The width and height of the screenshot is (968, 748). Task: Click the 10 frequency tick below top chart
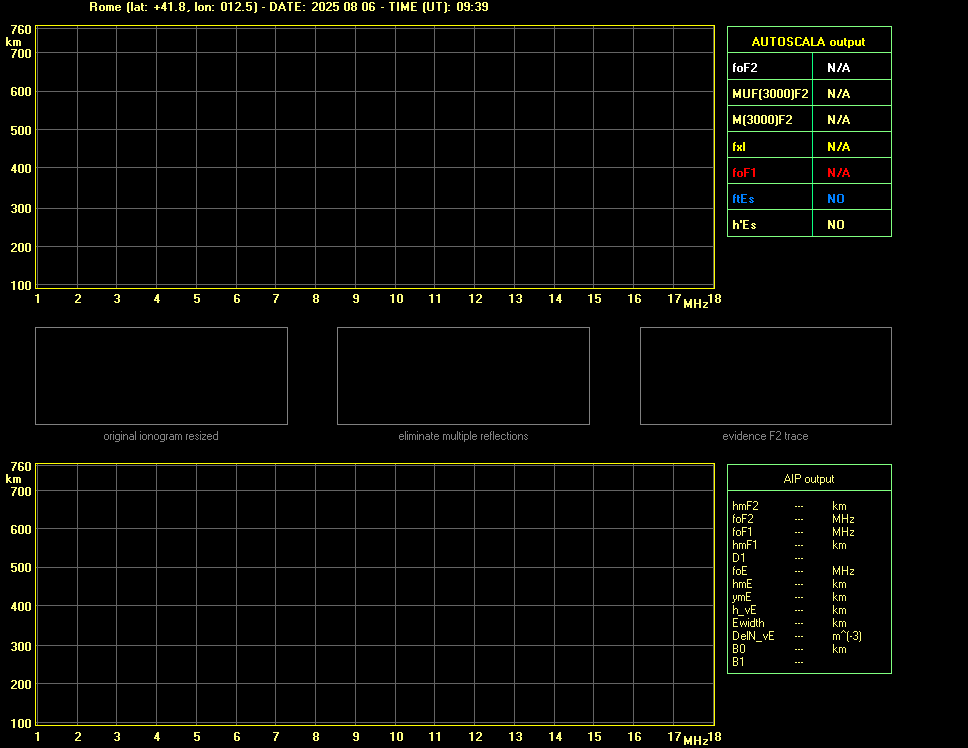(x=396, y=299)
